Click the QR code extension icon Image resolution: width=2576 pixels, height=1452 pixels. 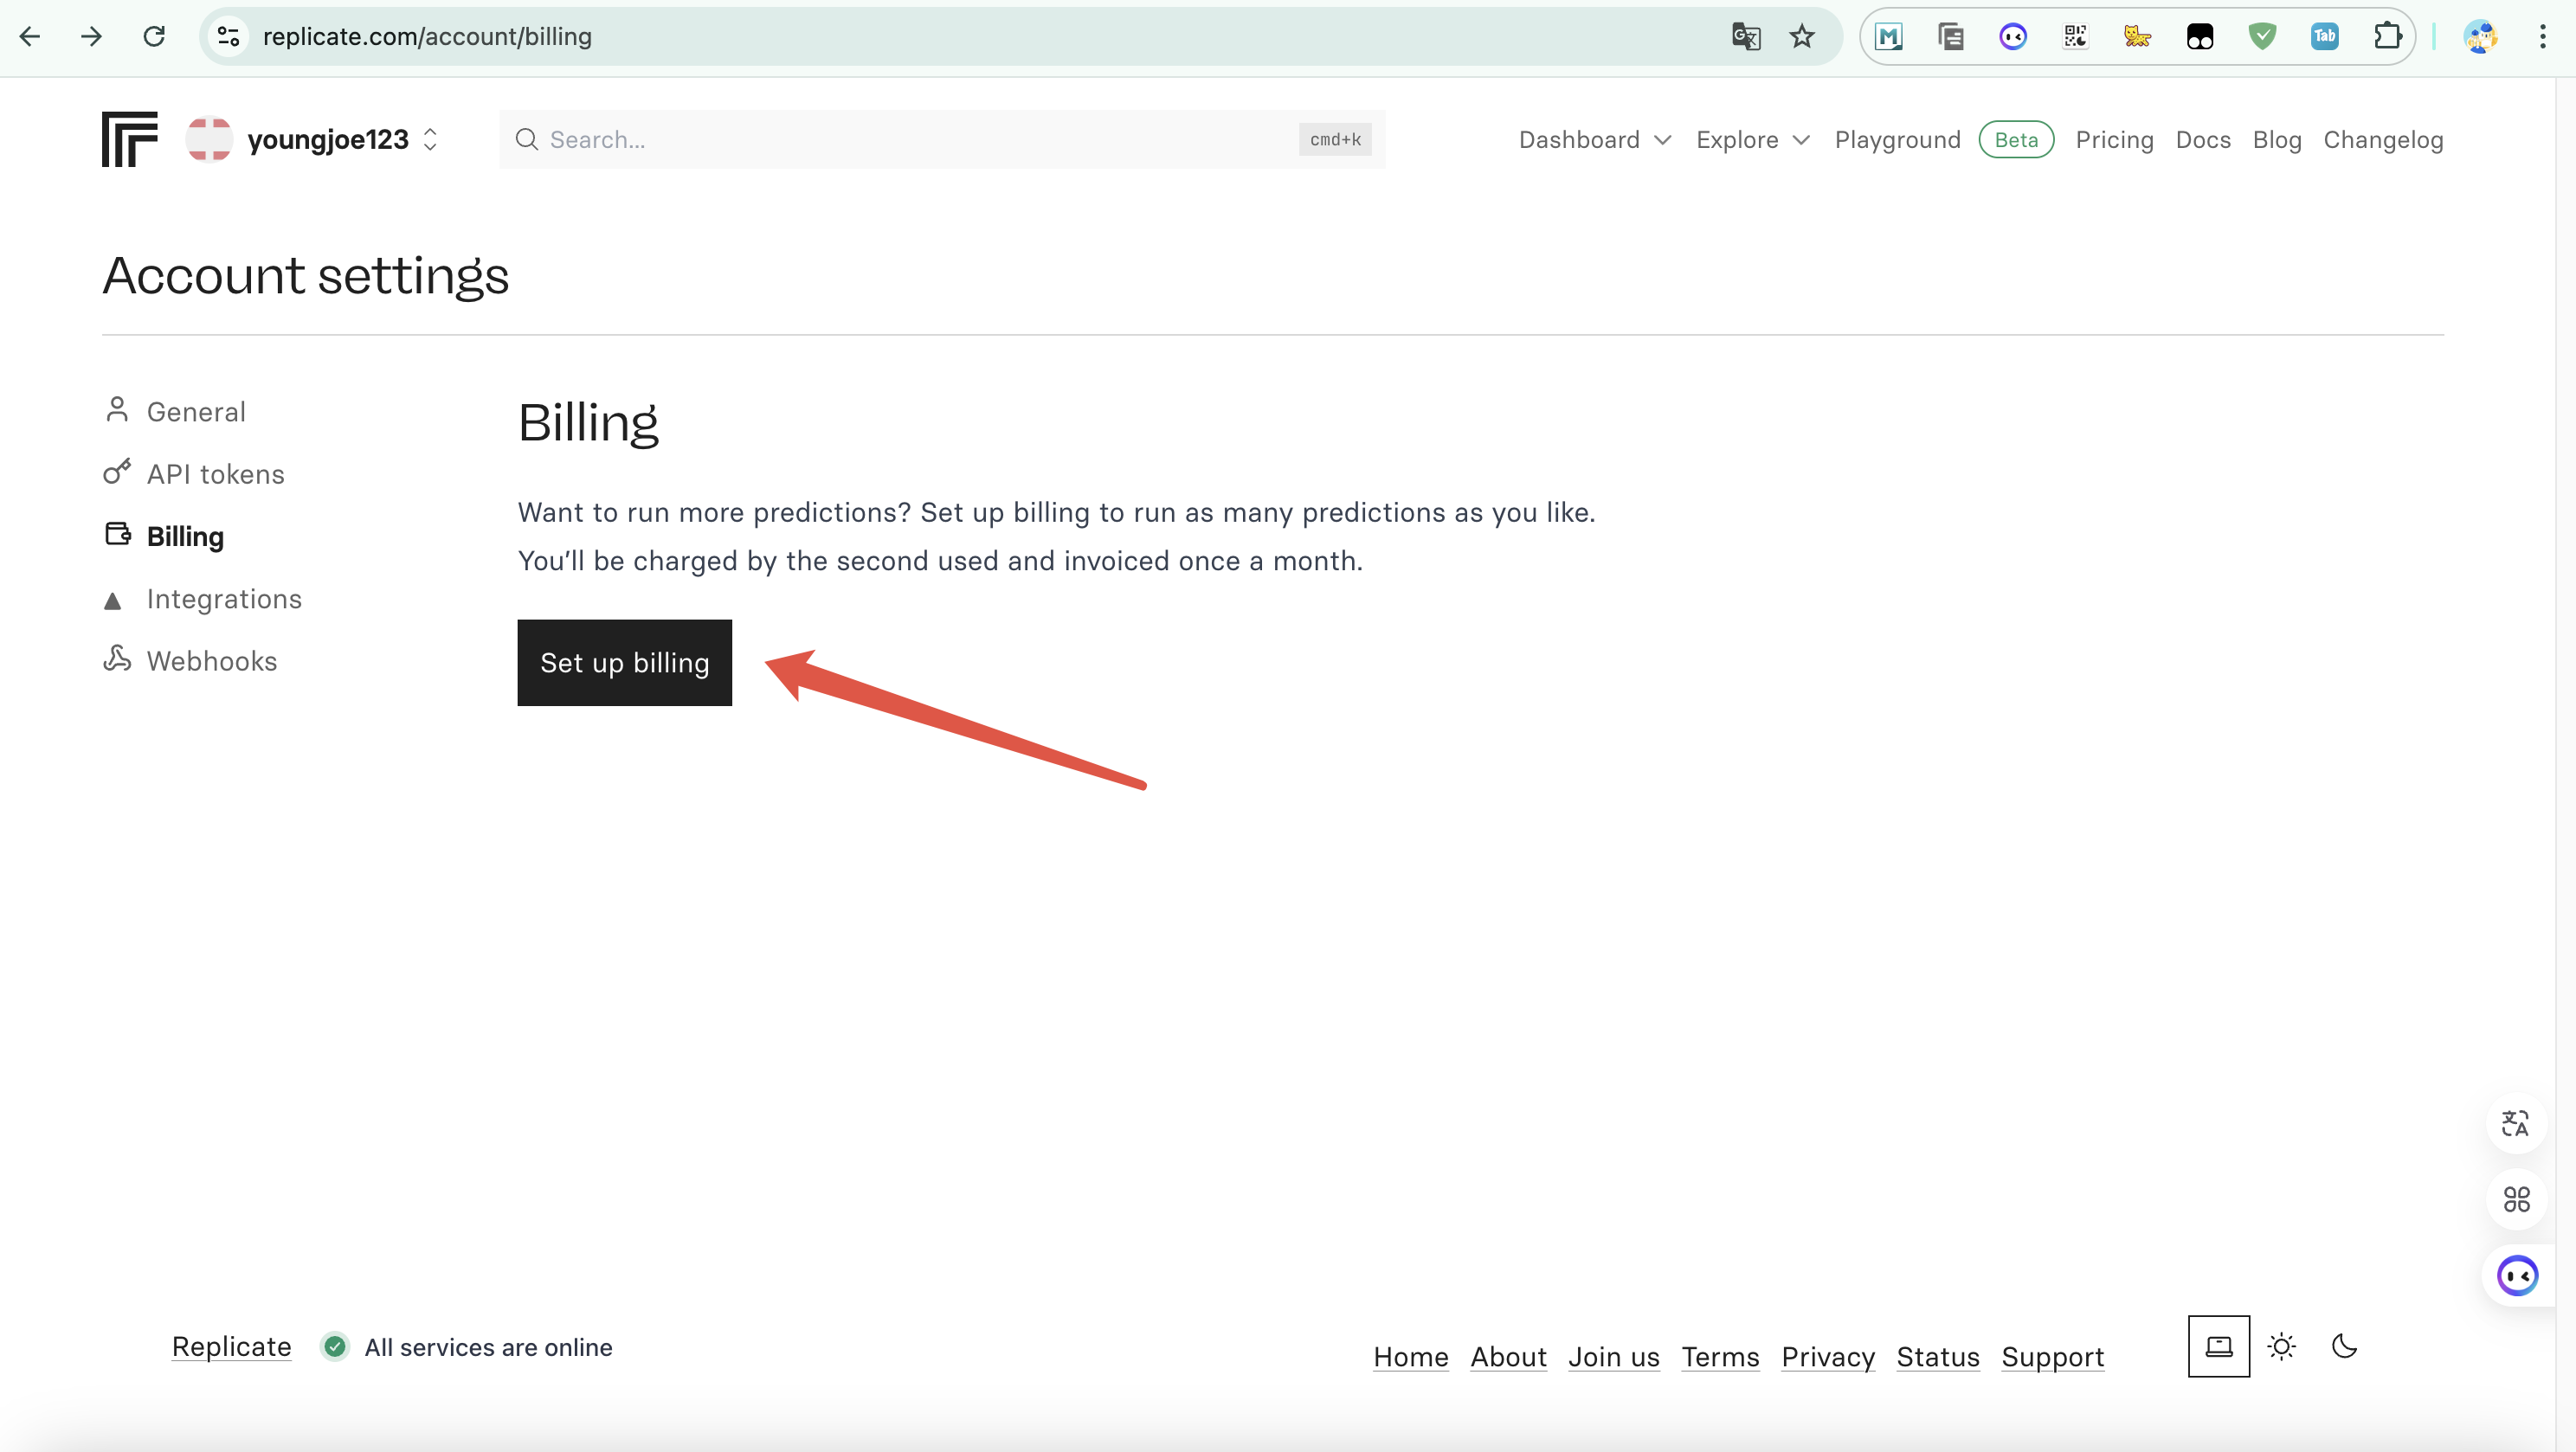pyautogui.click(x=2075, y=37)
